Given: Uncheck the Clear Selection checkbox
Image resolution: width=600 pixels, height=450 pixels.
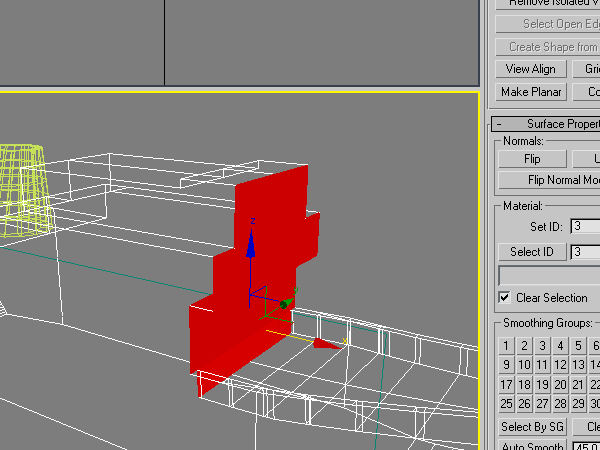Looking at the screenshot, I should click(505, 298).
